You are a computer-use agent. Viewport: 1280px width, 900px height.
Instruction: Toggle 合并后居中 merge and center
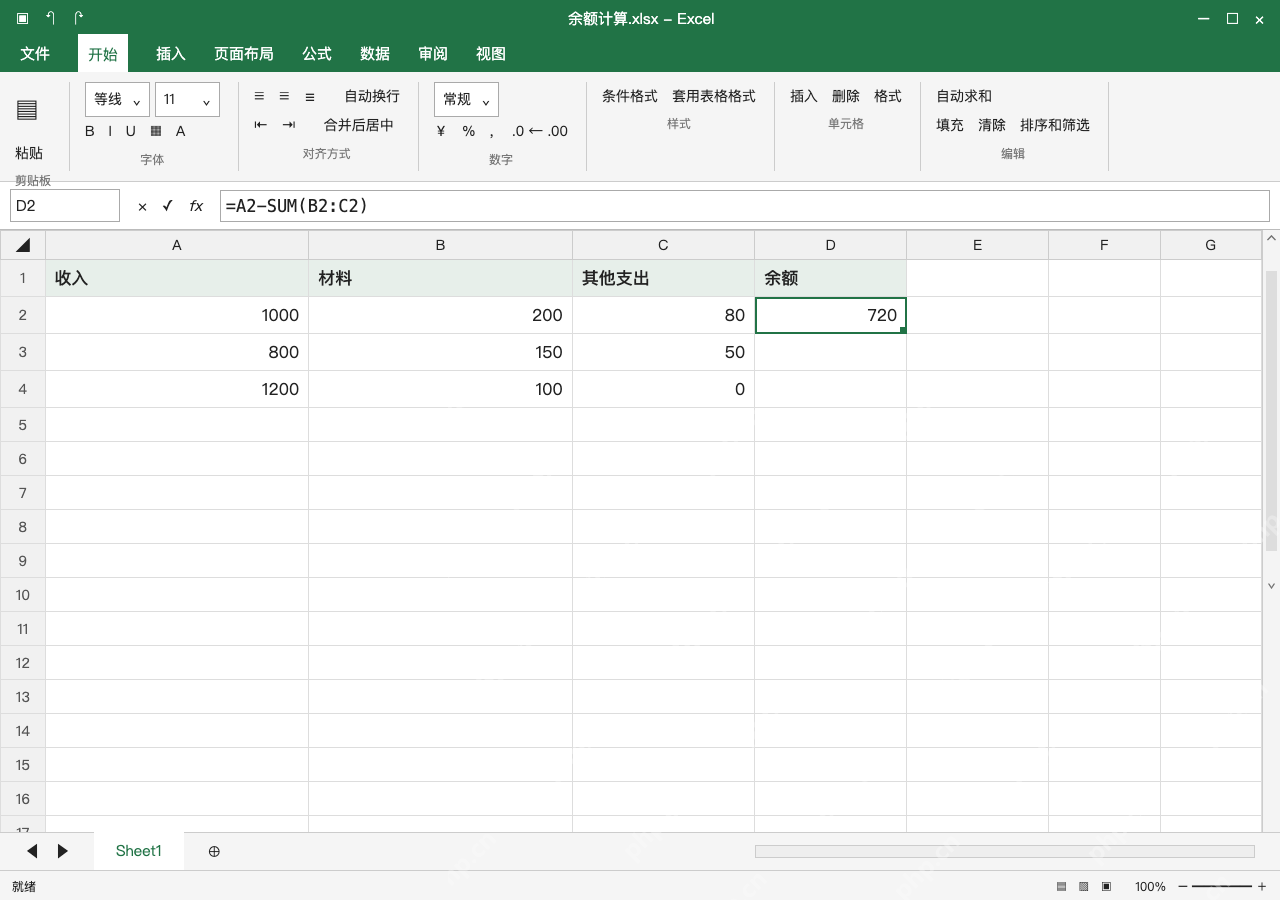(x=359, y=125)
